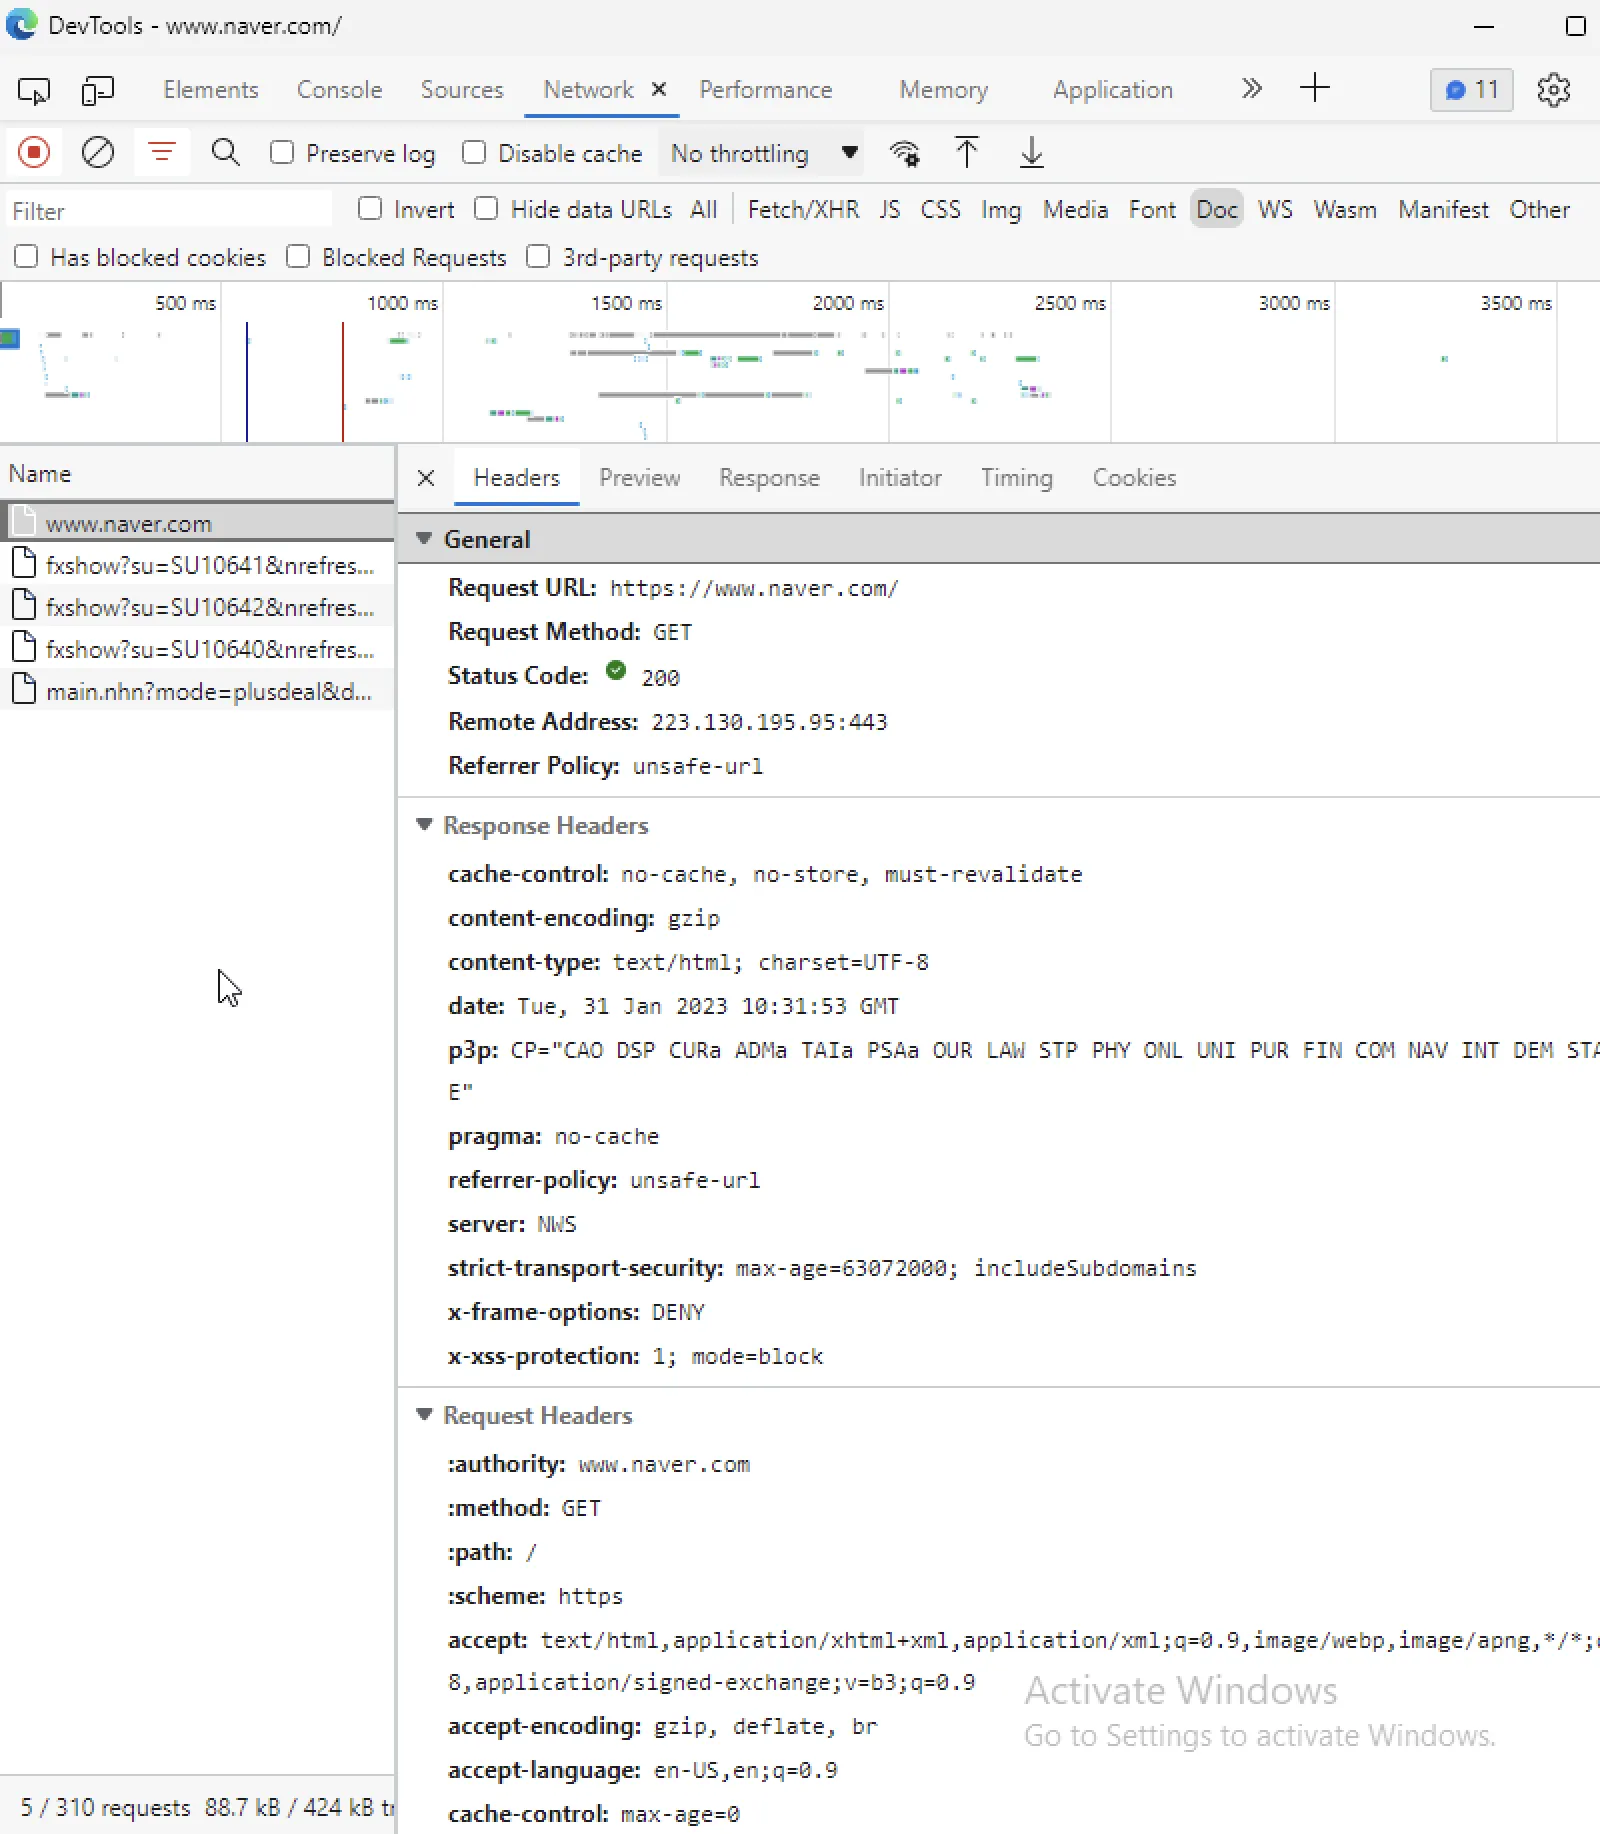Open the Sources tab
Viewport: 1600px width, 1834px height.
coord(462,90)
